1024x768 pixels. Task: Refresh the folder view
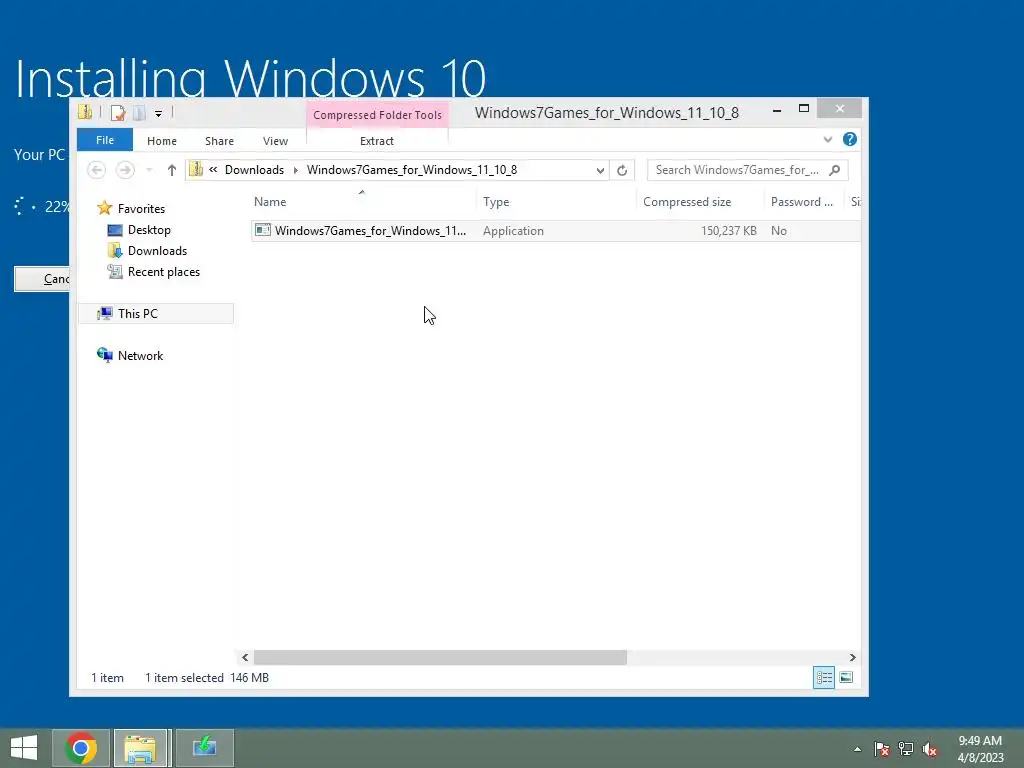pyautogui.click(x=622, y=170)
